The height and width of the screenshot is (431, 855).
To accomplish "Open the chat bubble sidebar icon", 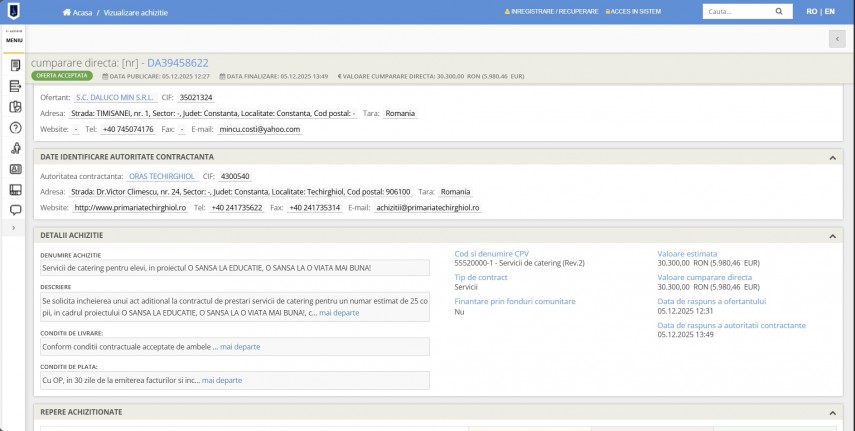I will (15, 210).
